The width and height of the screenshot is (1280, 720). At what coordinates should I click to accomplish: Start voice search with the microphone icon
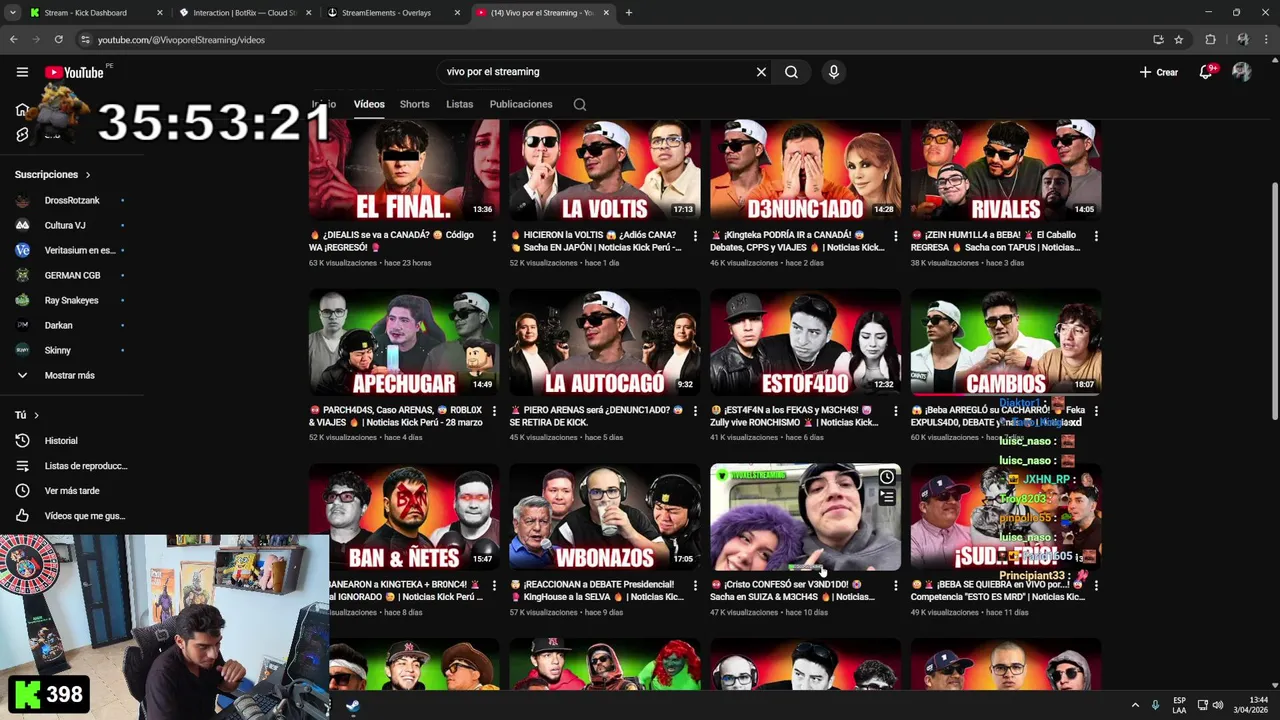pyautogui.click(x=833, y=72)
